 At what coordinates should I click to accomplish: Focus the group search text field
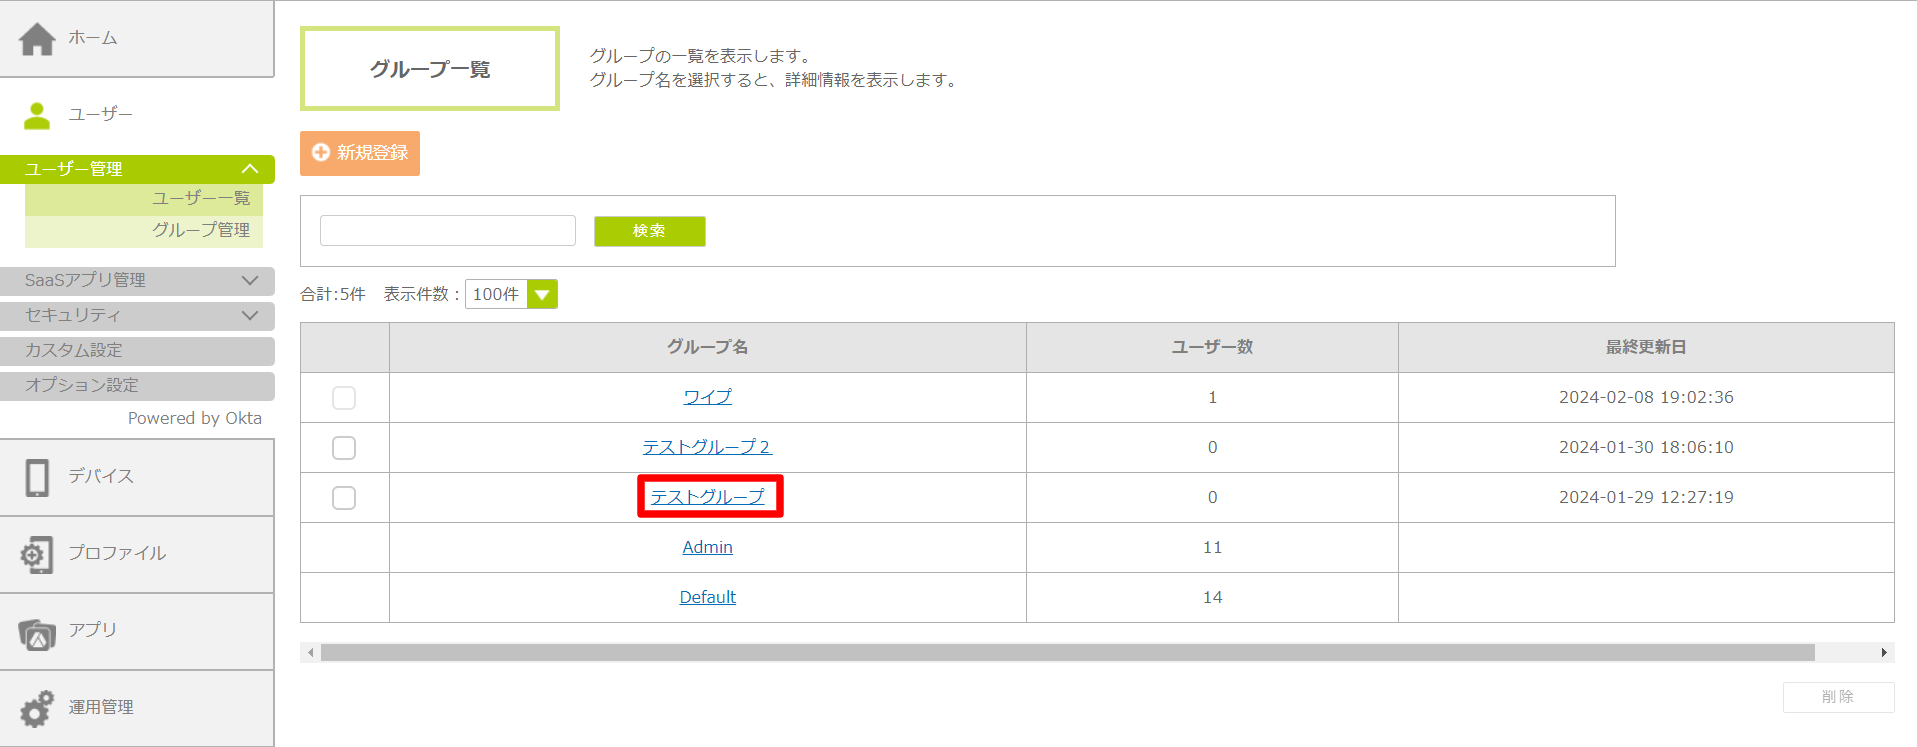coord(448,231)
